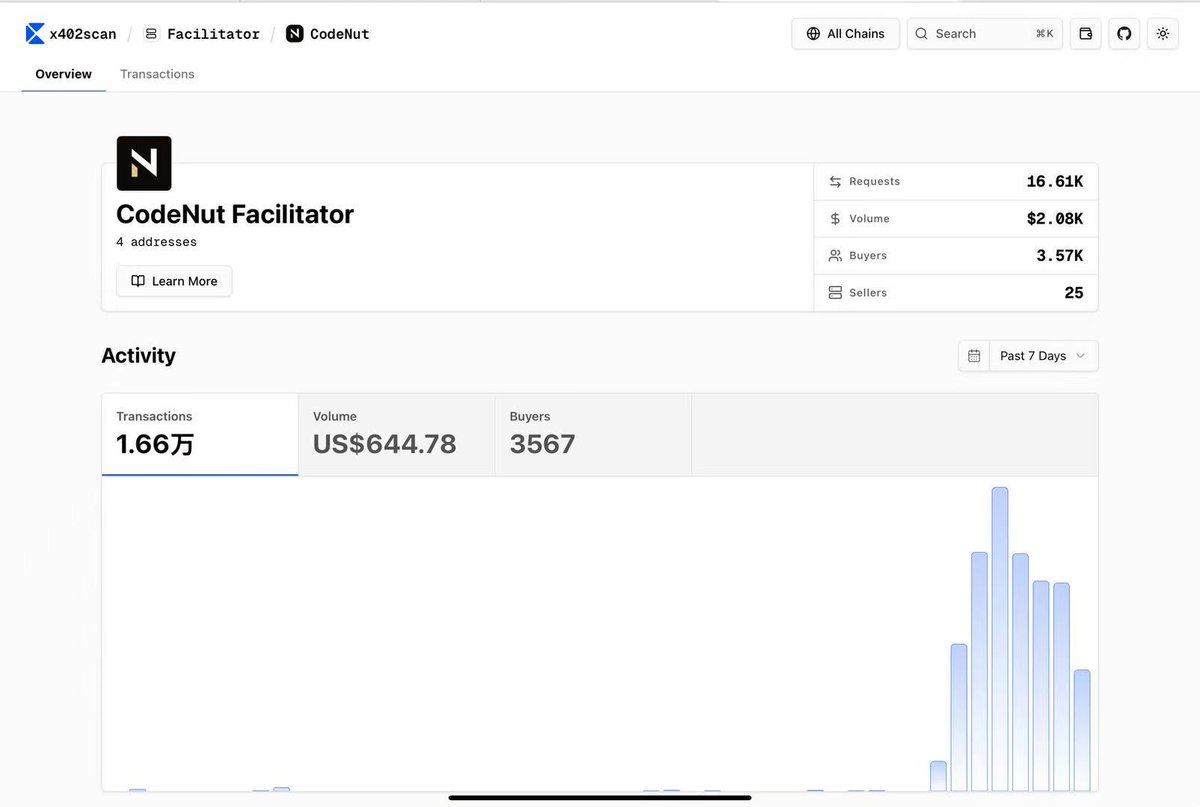Viewport: 1200px width, 807px height.
Task: Select the Buyers 3567 metric tab
Action: tap(593, 435)
